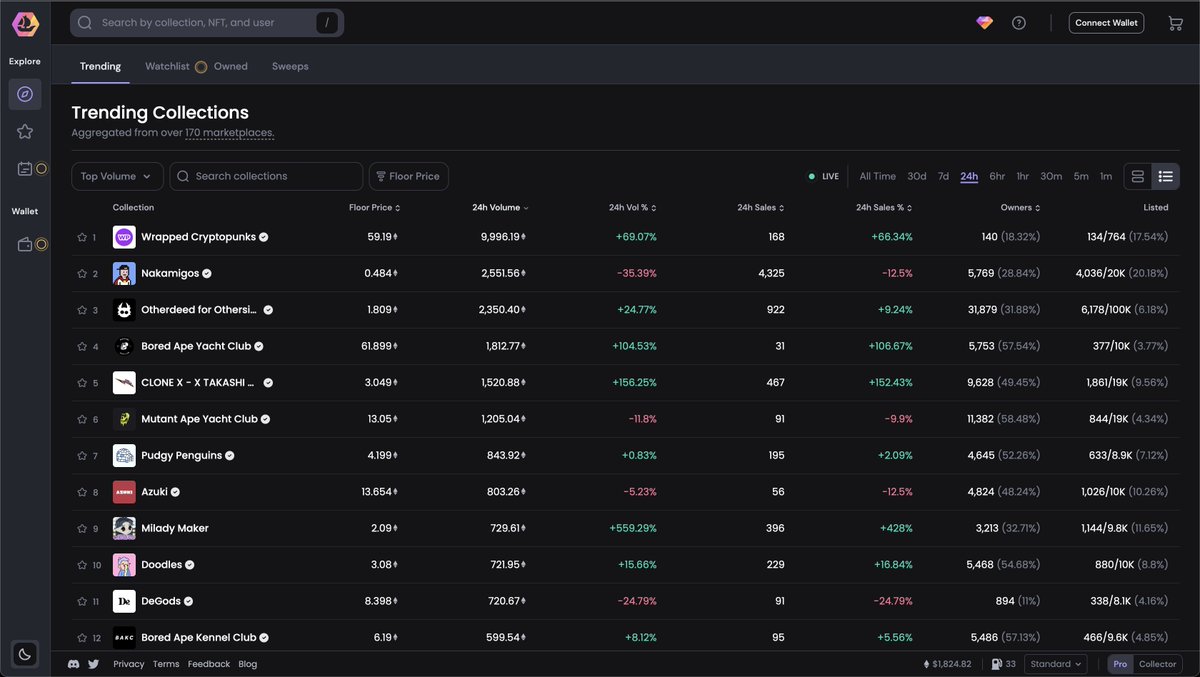Image resolution: width=1200 pixels, height=677 pixels.
Task: Click the Bored Ape Kennel Club avatar
Action: coord(124,637)
